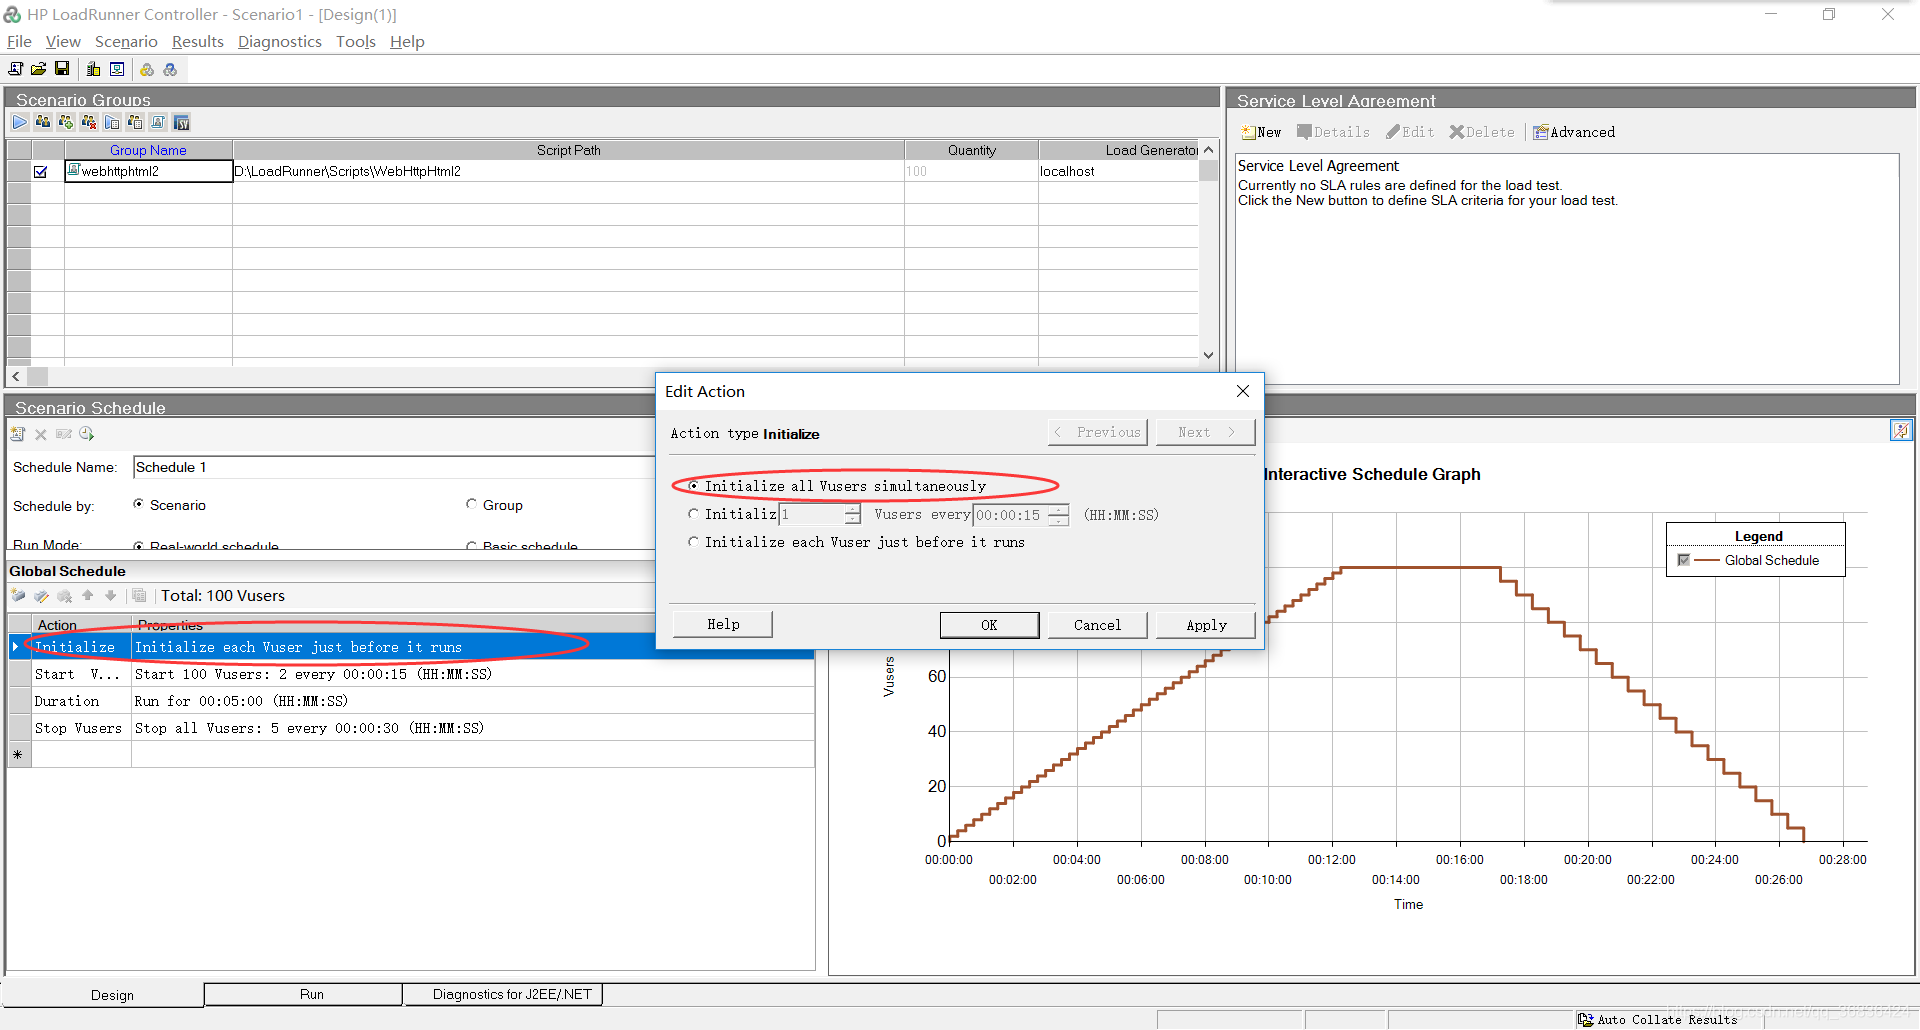
Task: Select the Duration action row
Action: pyautogui.click(x=411, y=701)
